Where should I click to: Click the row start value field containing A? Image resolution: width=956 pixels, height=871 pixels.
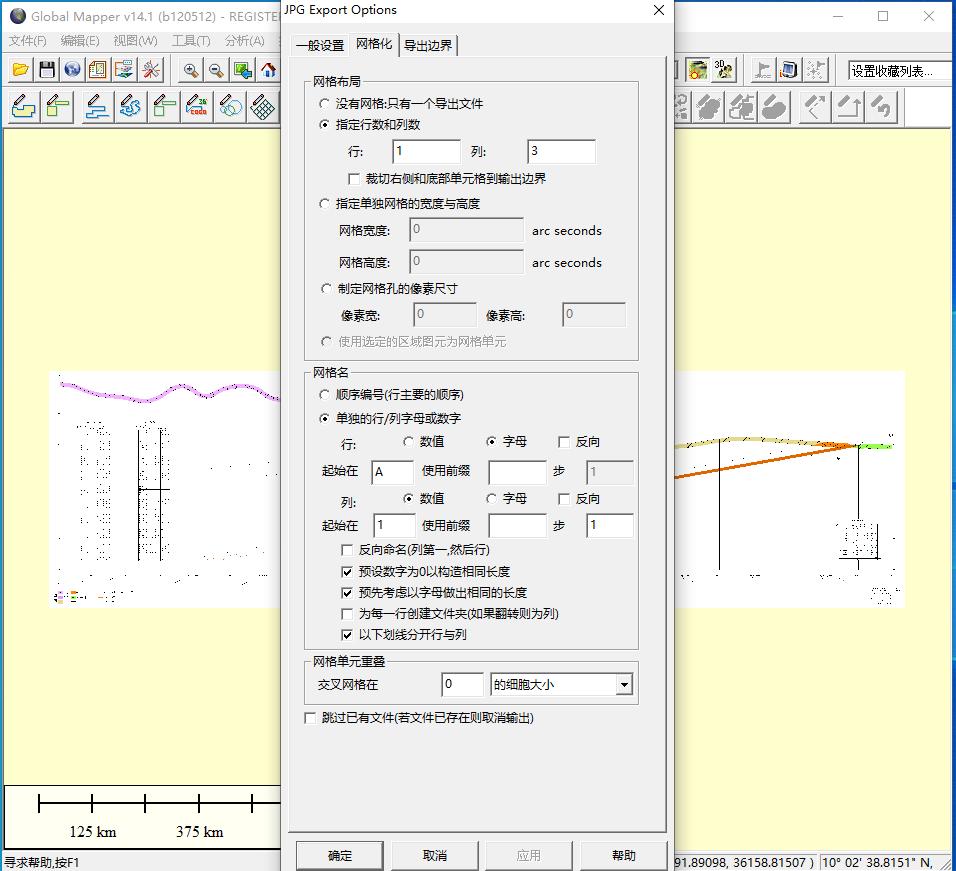tap(392, 472)
